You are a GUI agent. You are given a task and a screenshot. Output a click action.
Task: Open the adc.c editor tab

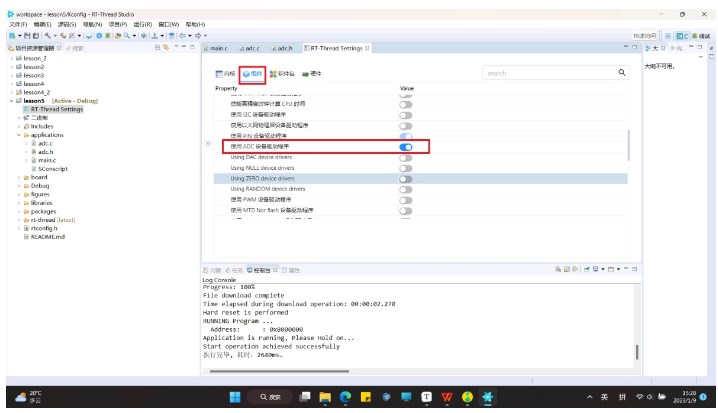250,48
